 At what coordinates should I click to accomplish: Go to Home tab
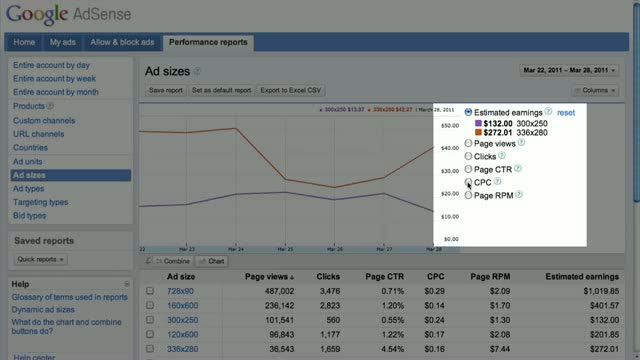click(x=24, y=42)
